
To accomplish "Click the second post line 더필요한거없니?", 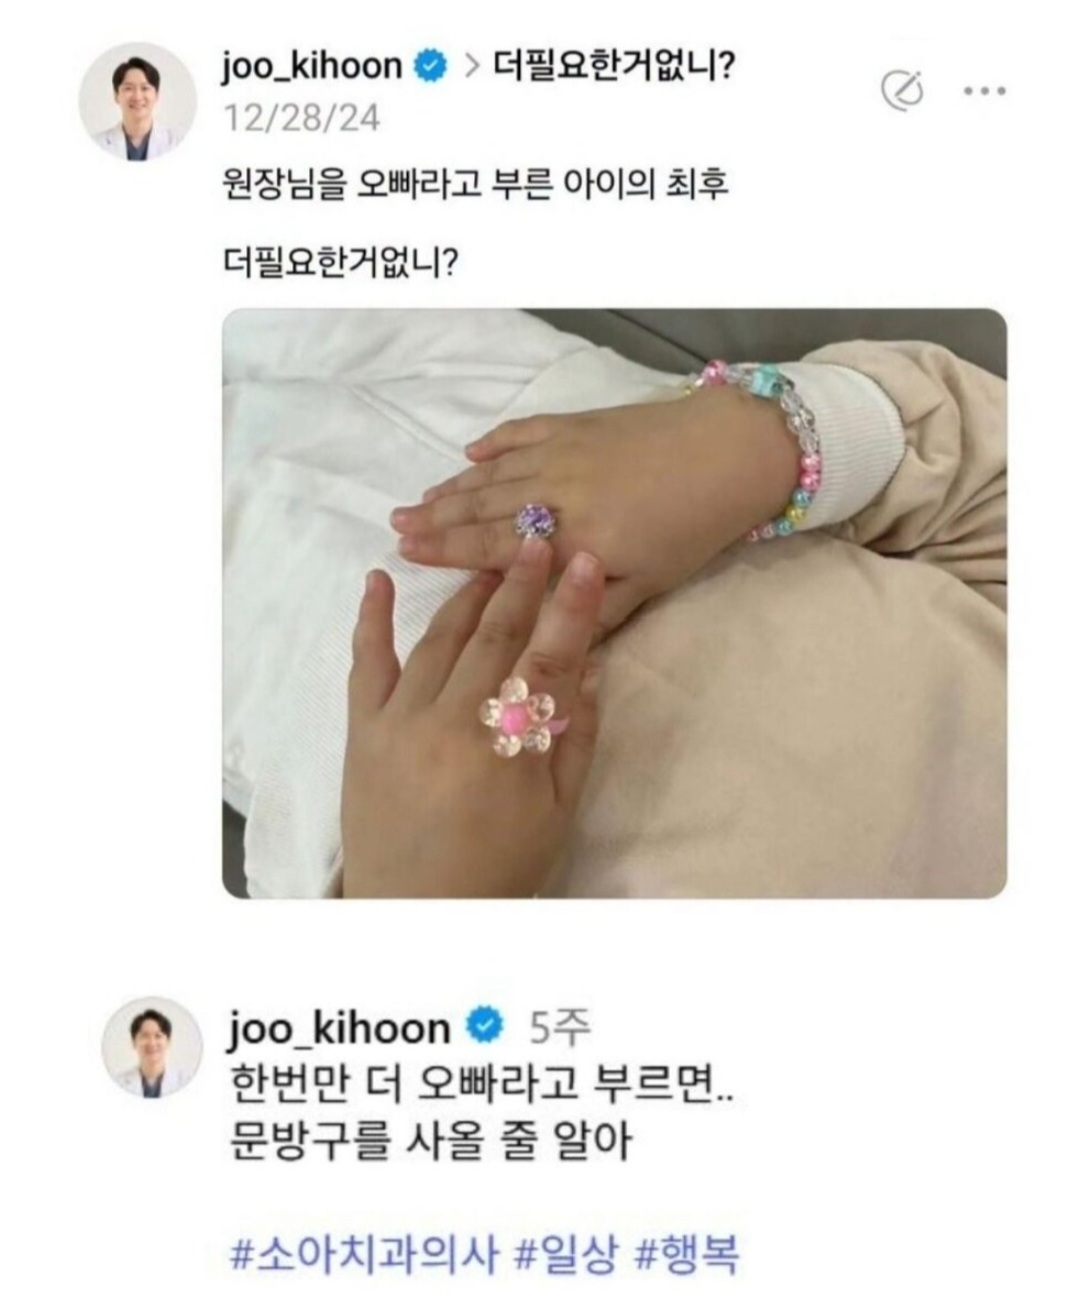I will coord(340,264).
